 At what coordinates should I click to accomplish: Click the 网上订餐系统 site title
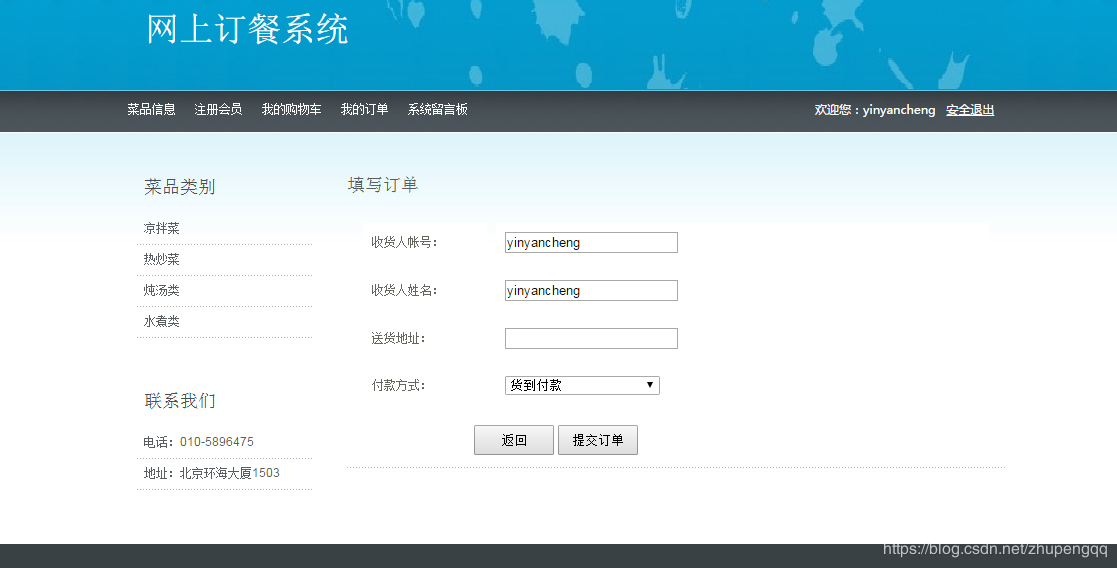(x=247, y=30)
